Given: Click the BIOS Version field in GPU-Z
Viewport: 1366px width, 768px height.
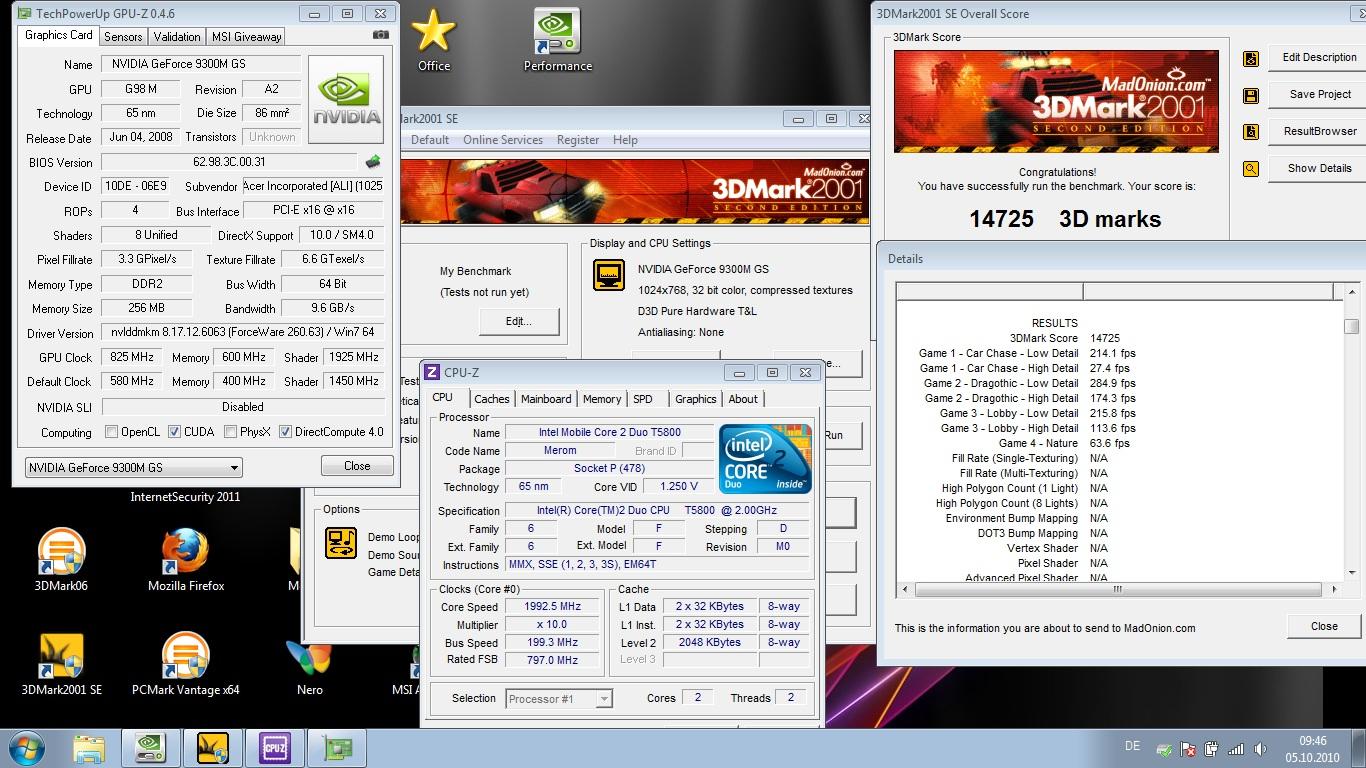Looking at the screenshot, I should click(x=229, y=162).
